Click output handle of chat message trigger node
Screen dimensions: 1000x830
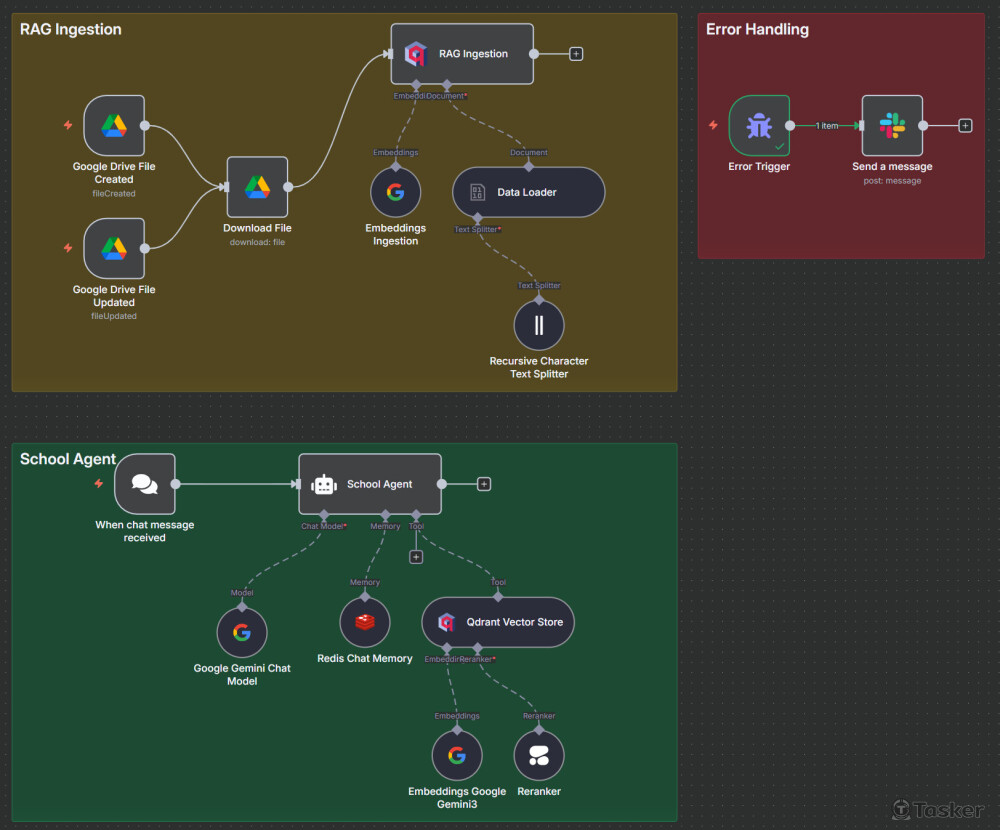coord(175,484)
